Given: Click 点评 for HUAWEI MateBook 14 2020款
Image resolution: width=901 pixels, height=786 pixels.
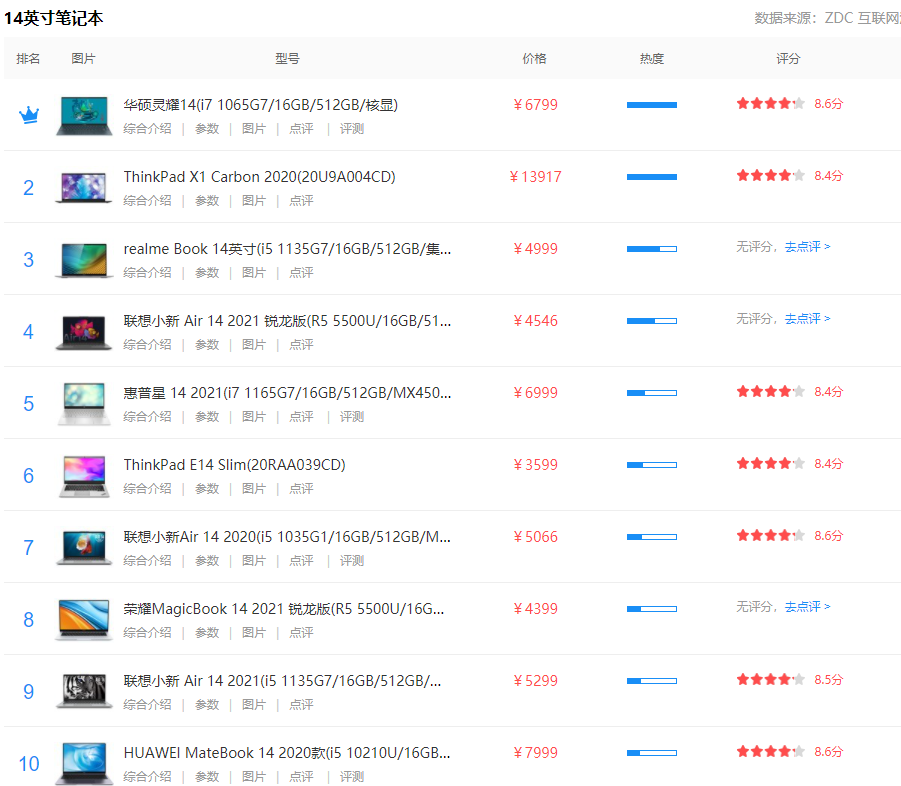Looking at the screenshot, I should tap(301, 776).
